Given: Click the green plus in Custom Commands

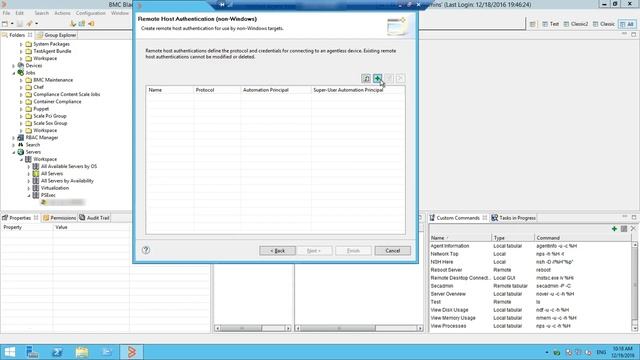Looking at the screenshot, I should tap(614, 229).
